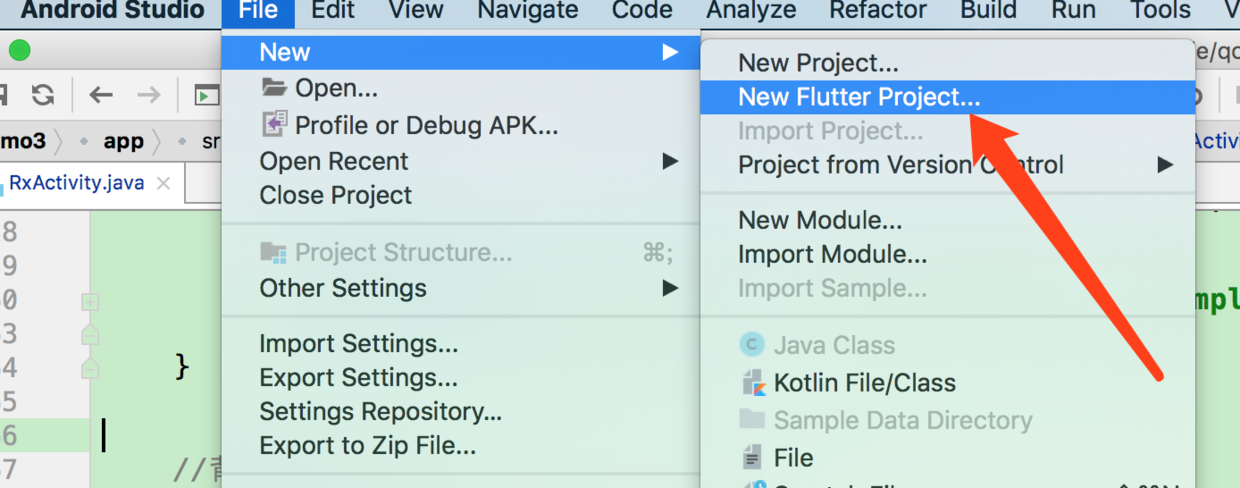
Task: Expand the Other Settings submenu
Action: tap(669, 288)
